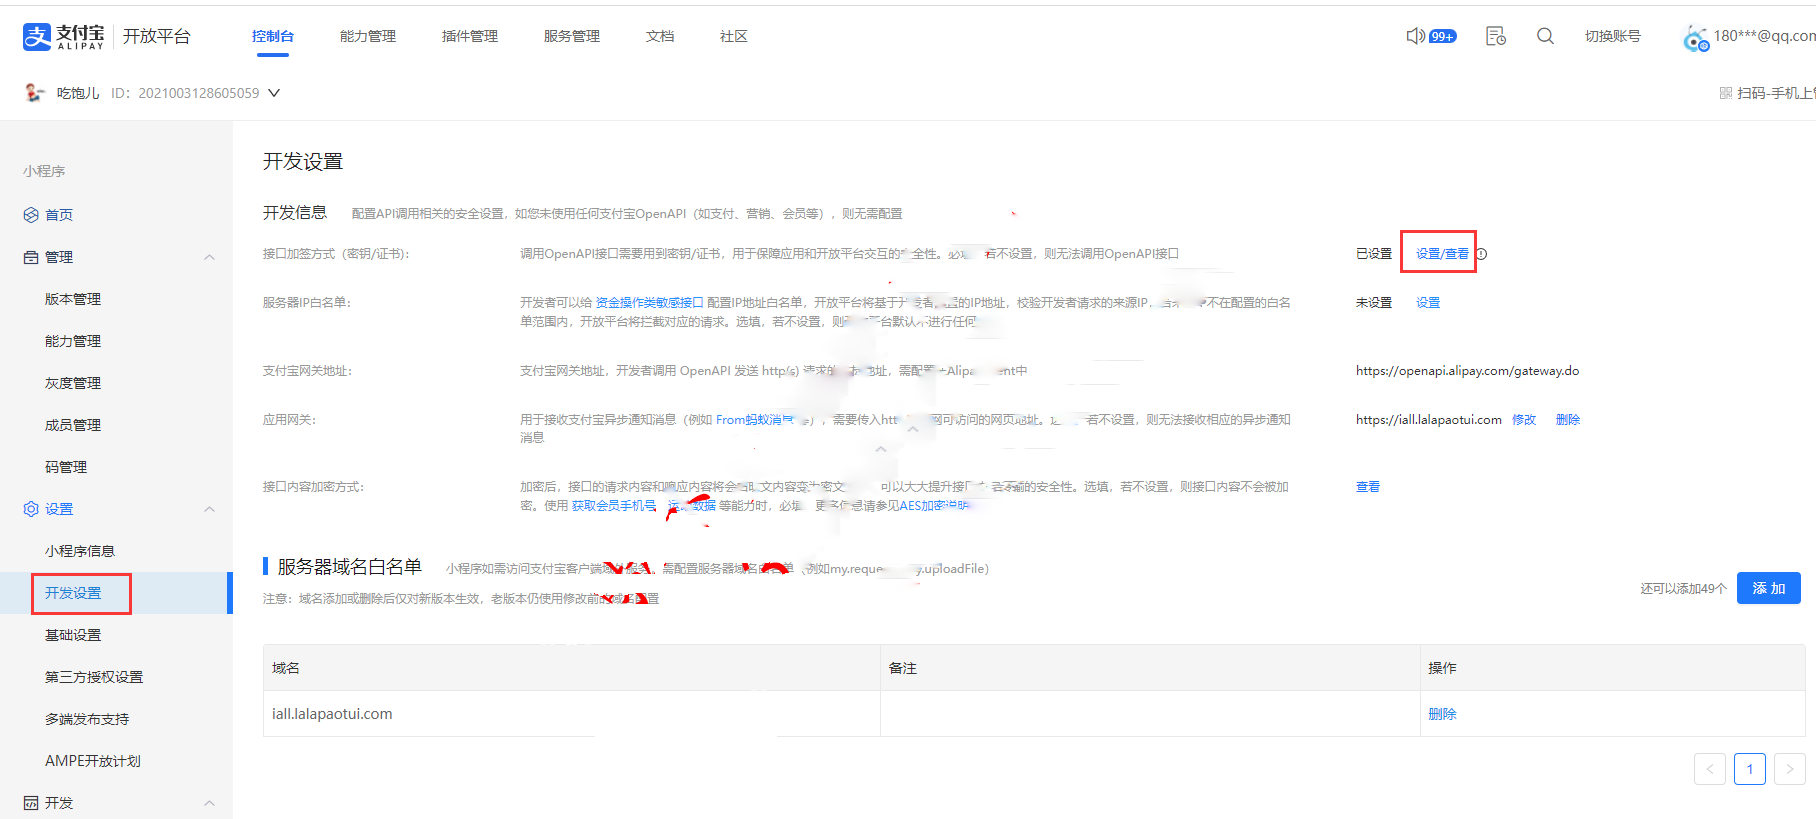Open 第三方授权设置 in sidebar
1816x819 pixels.
pyautogui.click(x=94, y=677)
